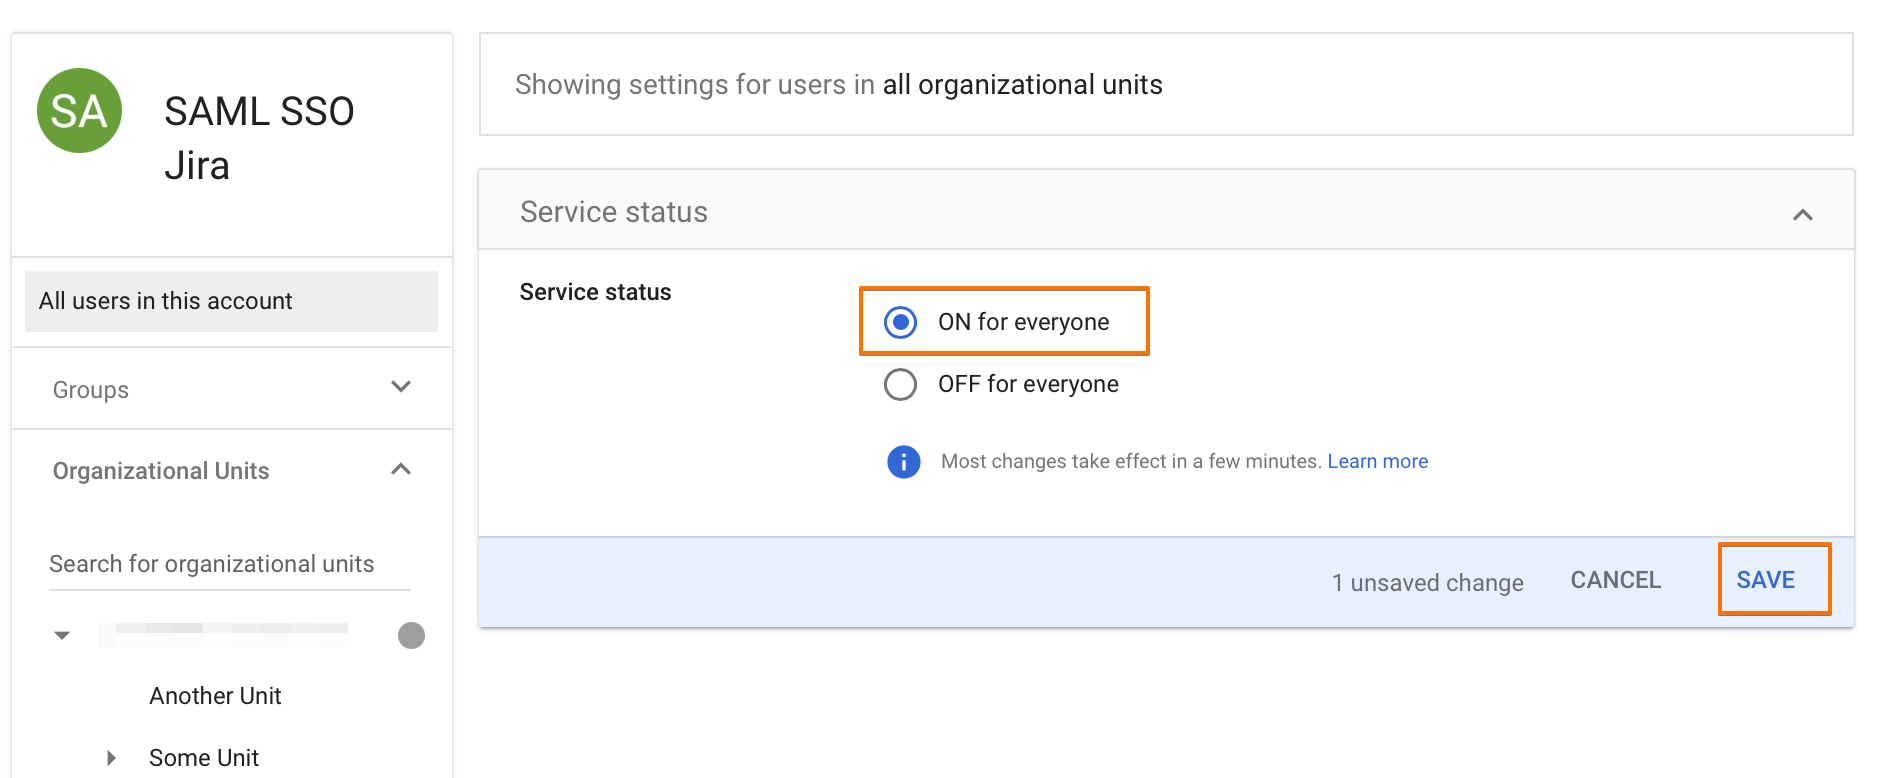Expand the Some Unit tree node
Image resolution: width=1890 pixels, height=778 pixels.
click(111, 758)
